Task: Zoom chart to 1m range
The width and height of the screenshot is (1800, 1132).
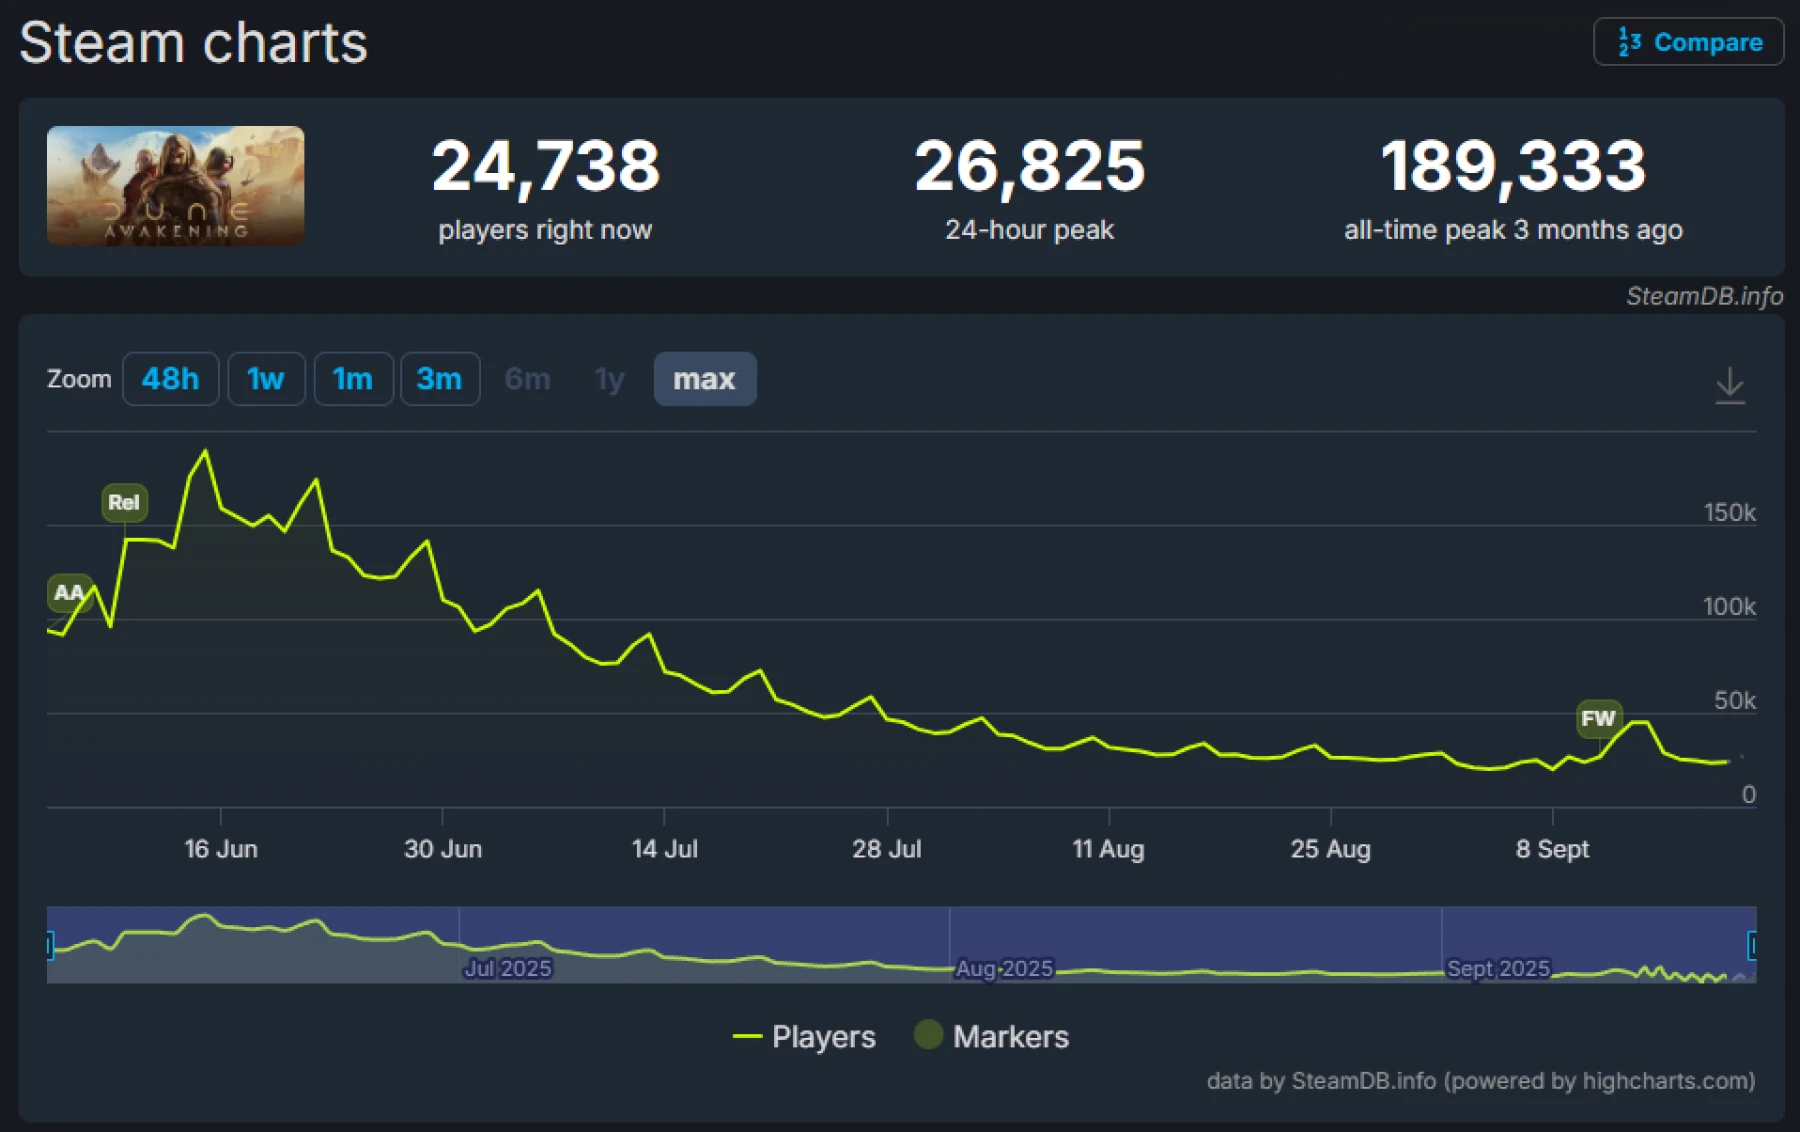Action: coord(353,379)
